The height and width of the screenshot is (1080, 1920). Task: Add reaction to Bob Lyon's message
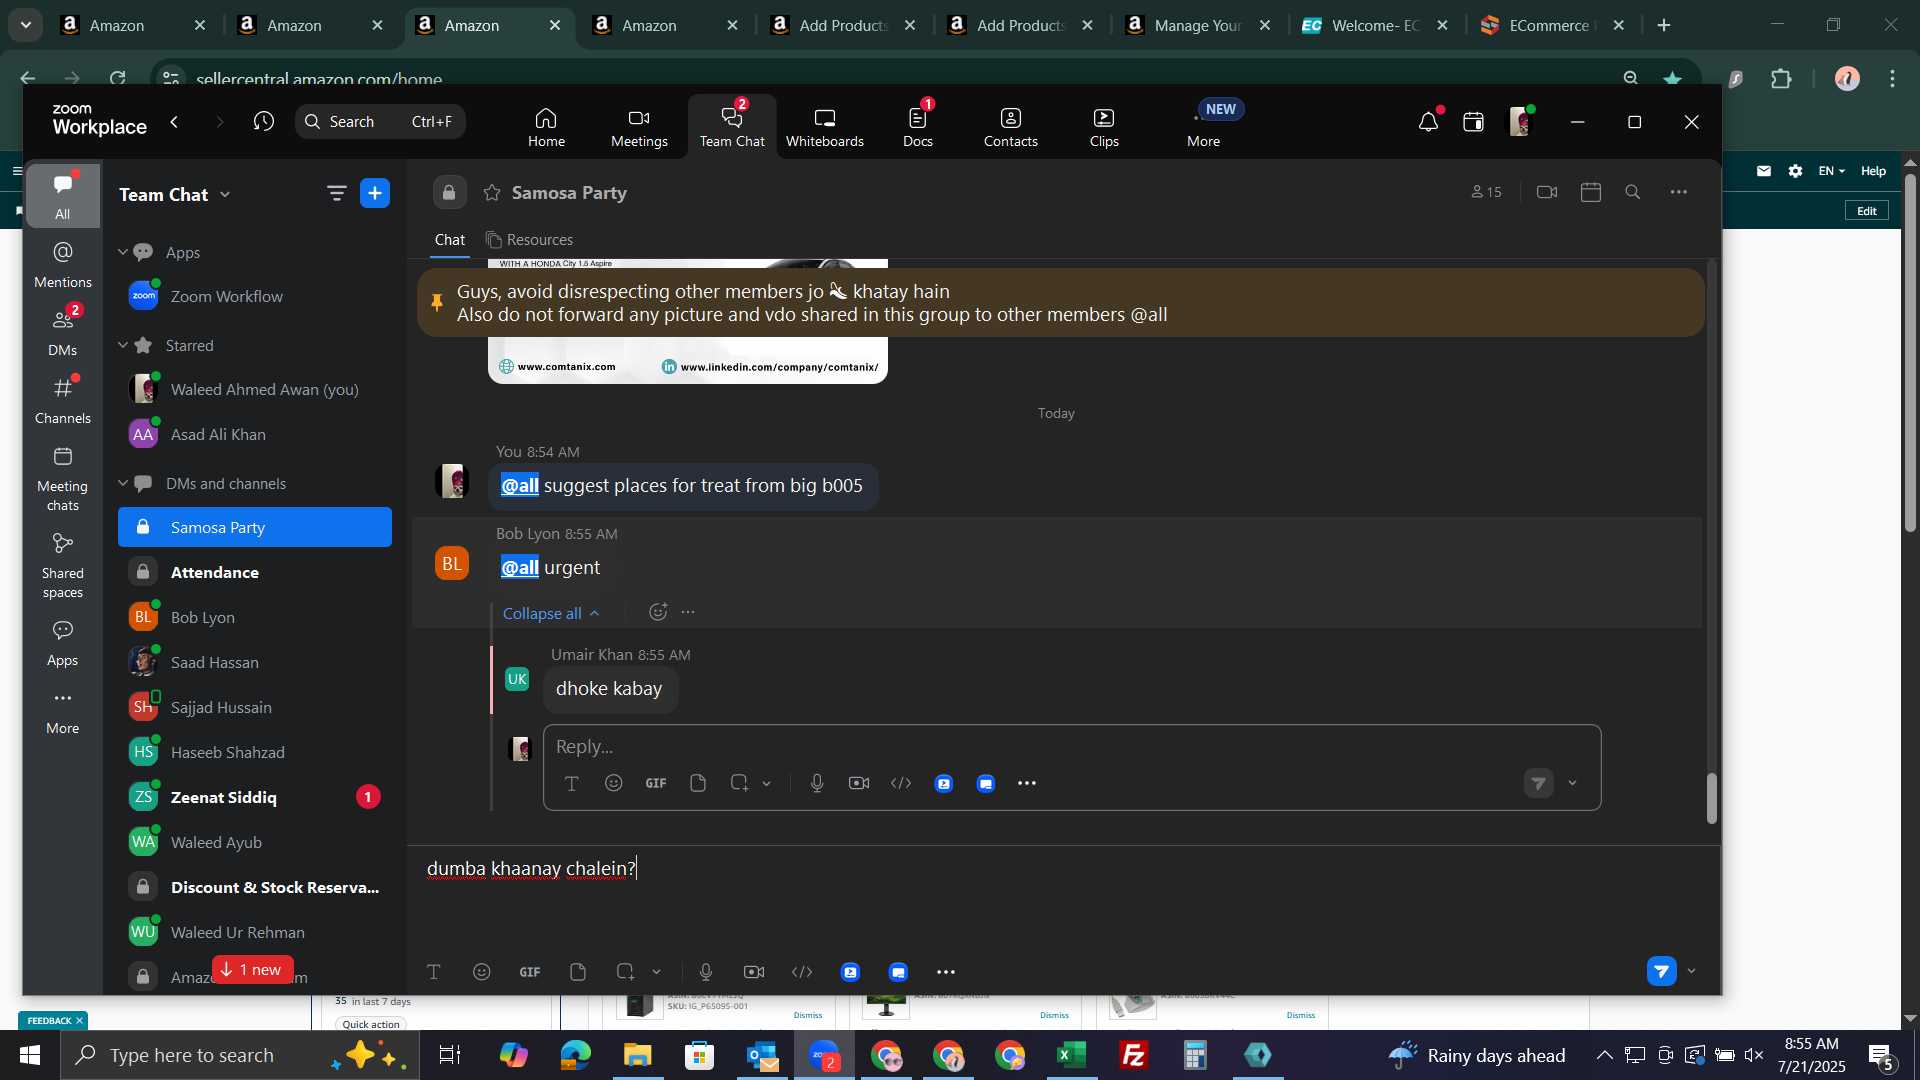(x=657, y=612)
